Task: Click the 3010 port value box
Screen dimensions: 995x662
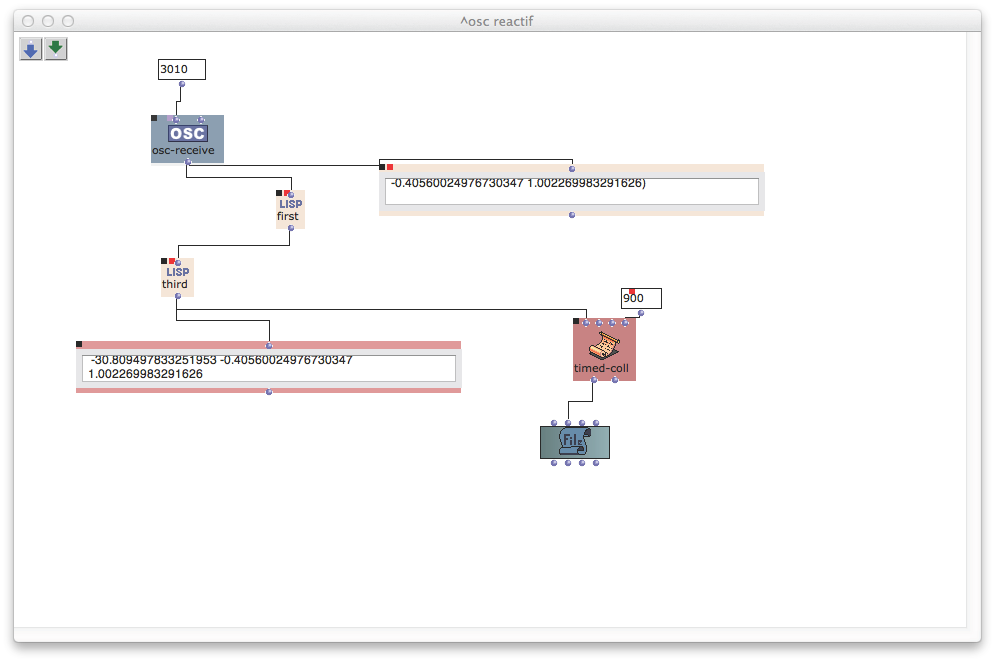Action: pos(181,69)
